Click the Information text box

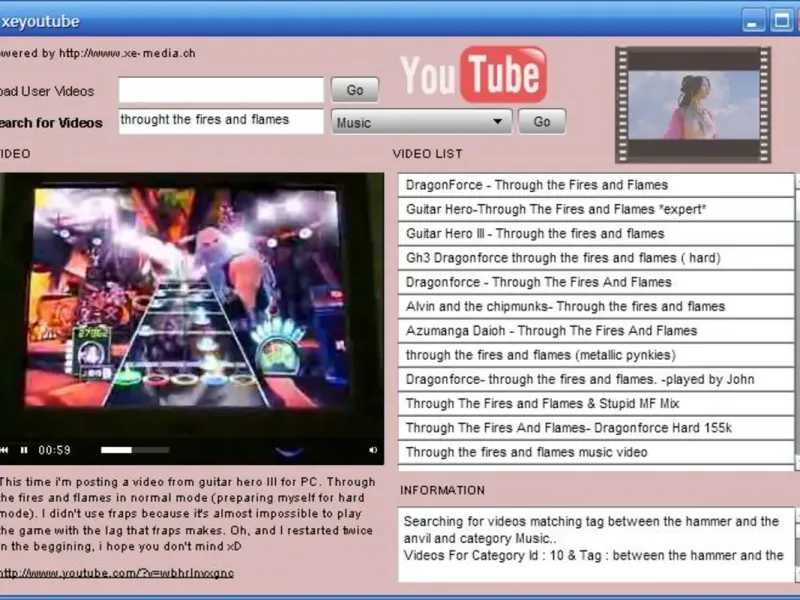point(596,544)
